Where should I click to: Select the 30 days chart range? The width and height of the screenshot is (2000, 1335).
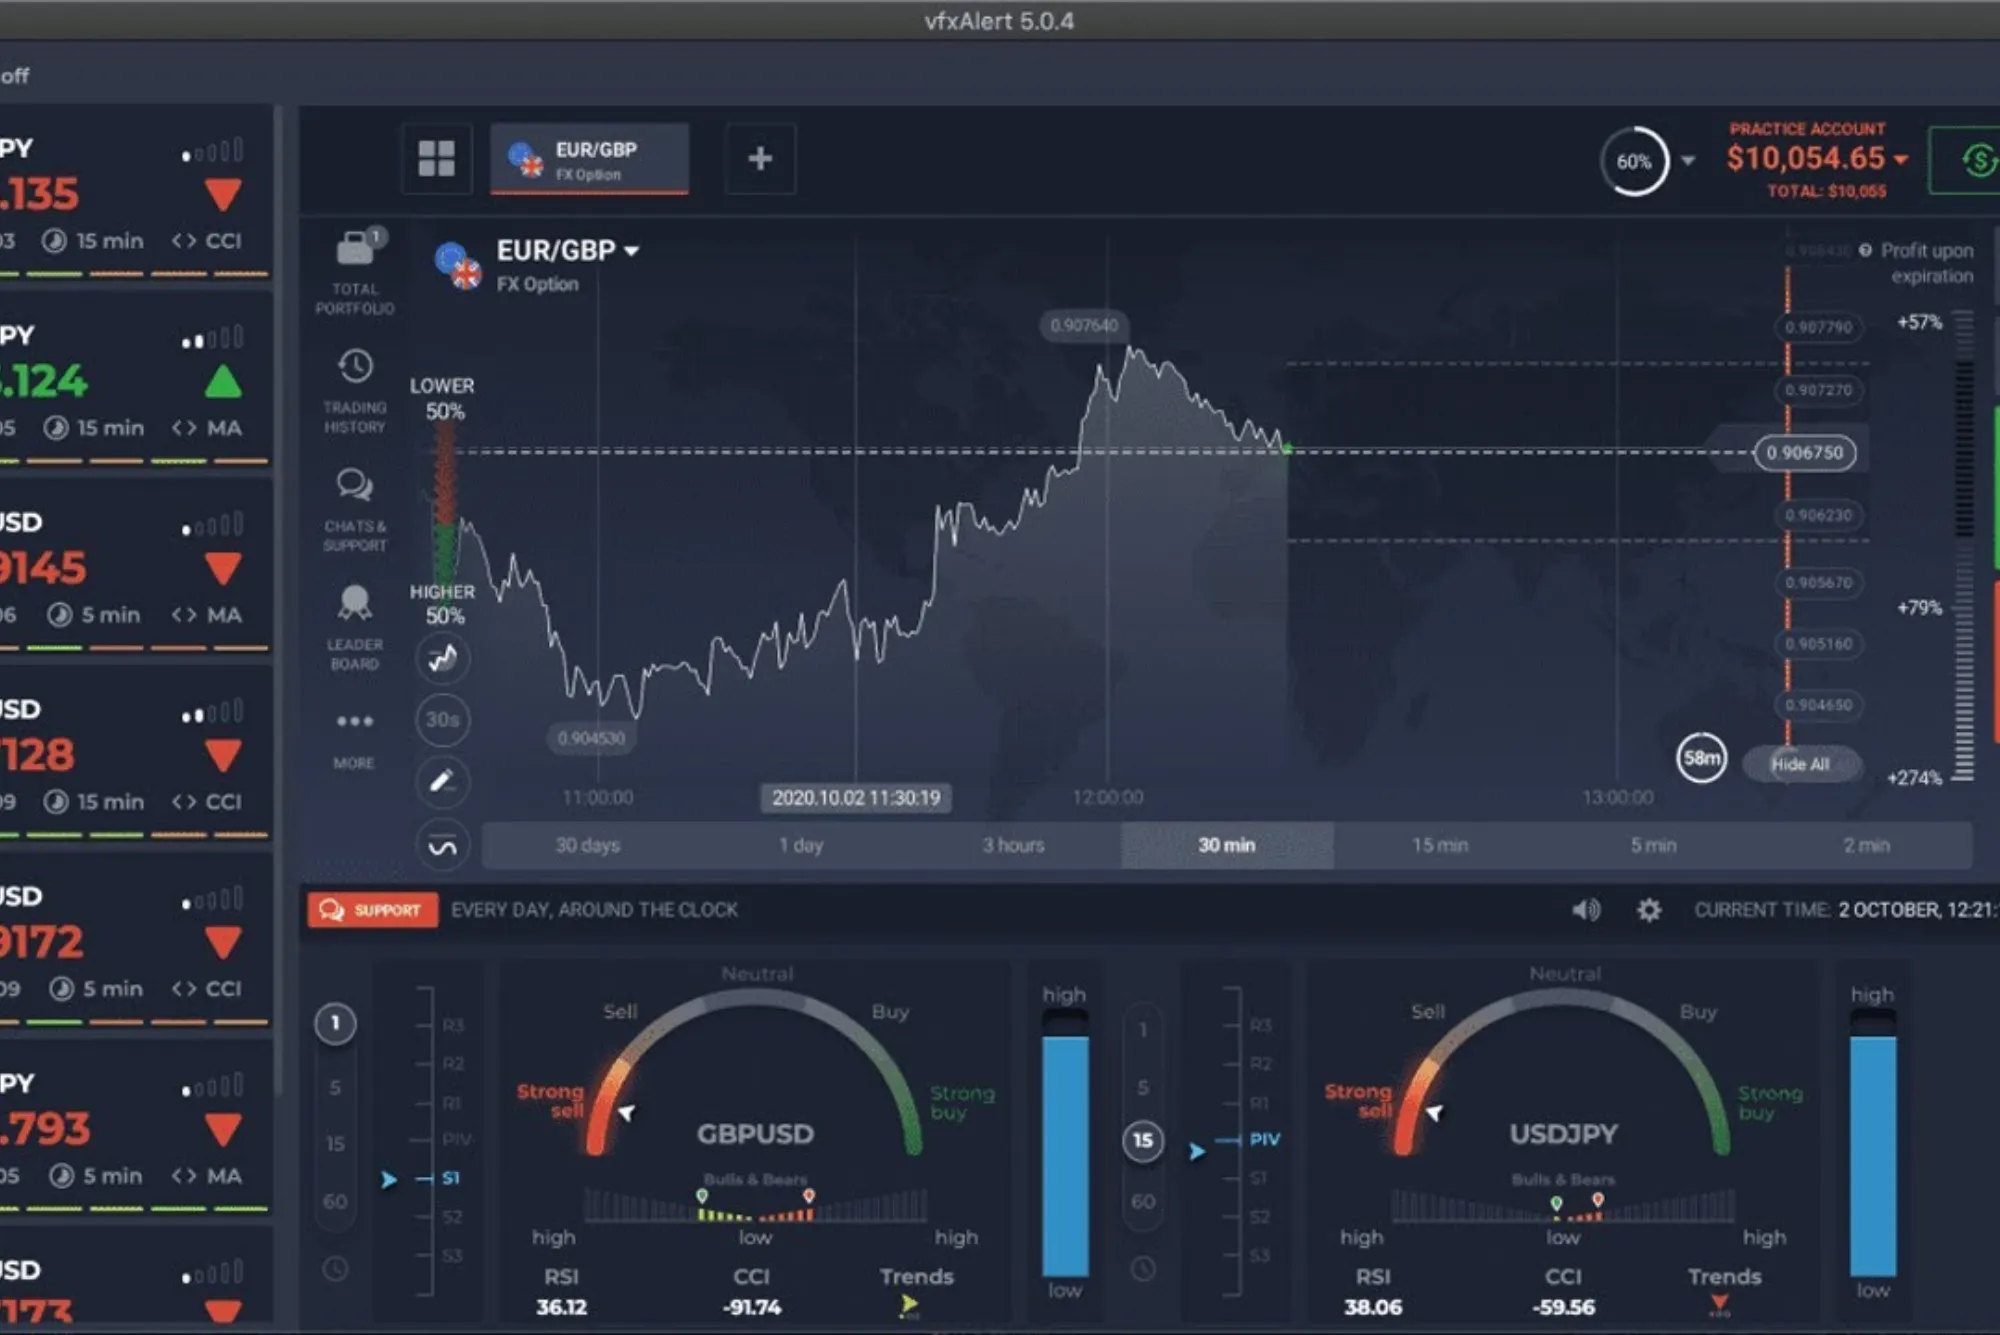click(588, 845)
